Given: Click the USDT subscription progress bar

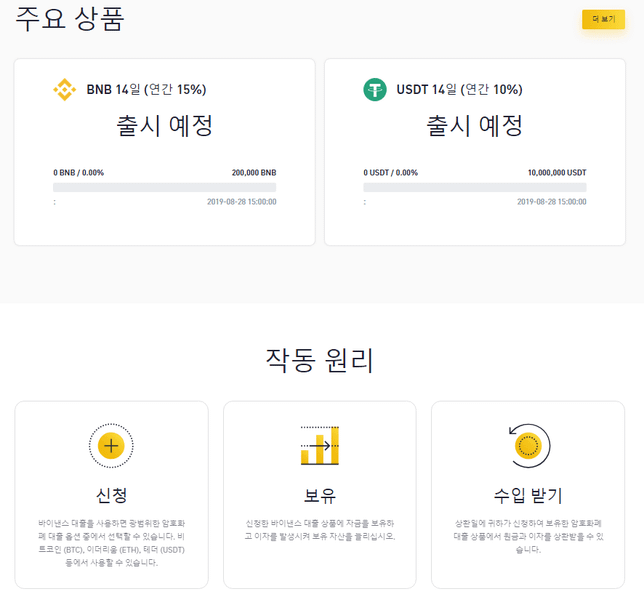Looking at the screenshot, I should point(475,187).
